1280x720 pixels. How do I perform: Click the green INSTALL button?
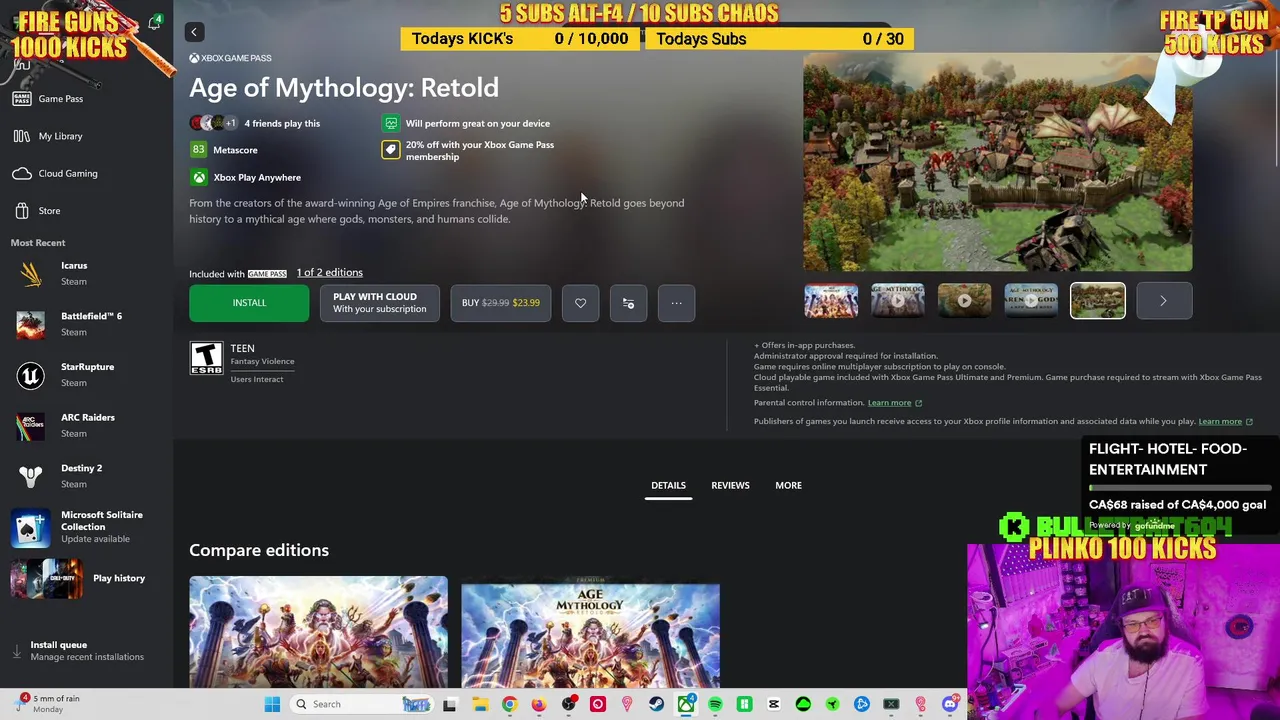249,303
